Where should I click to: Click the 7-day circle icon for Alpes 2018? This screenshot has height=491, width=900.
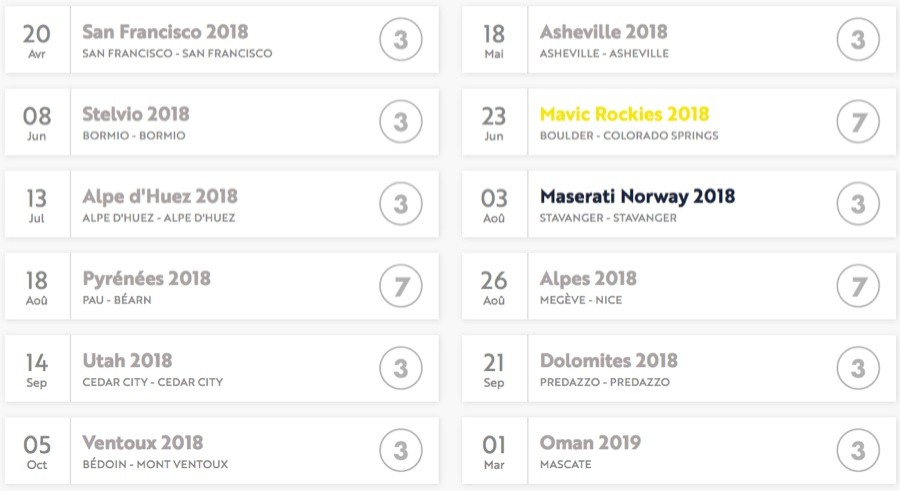click(x=858, y=286)
